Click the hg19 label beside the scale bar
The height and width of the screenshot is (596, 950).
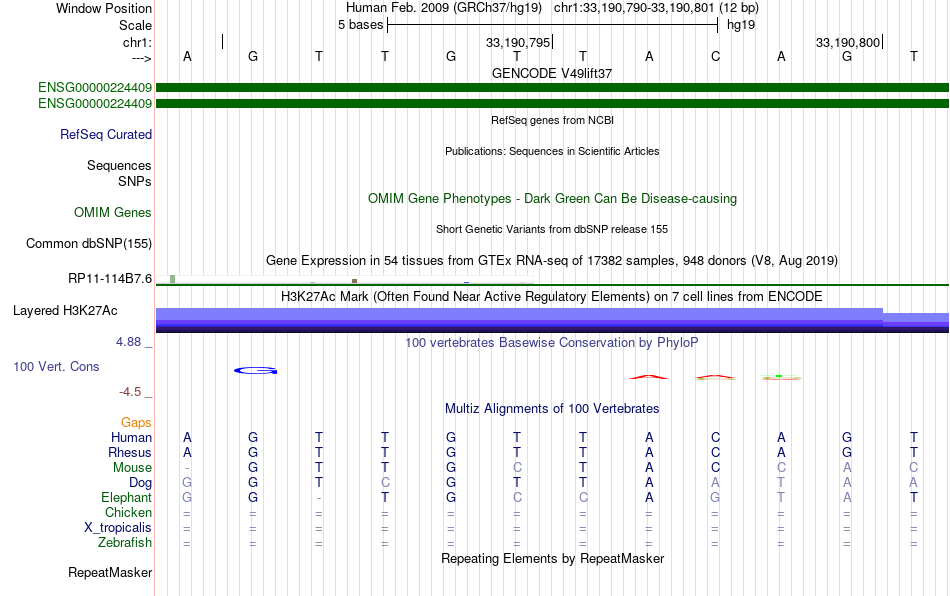coord(741,25)
